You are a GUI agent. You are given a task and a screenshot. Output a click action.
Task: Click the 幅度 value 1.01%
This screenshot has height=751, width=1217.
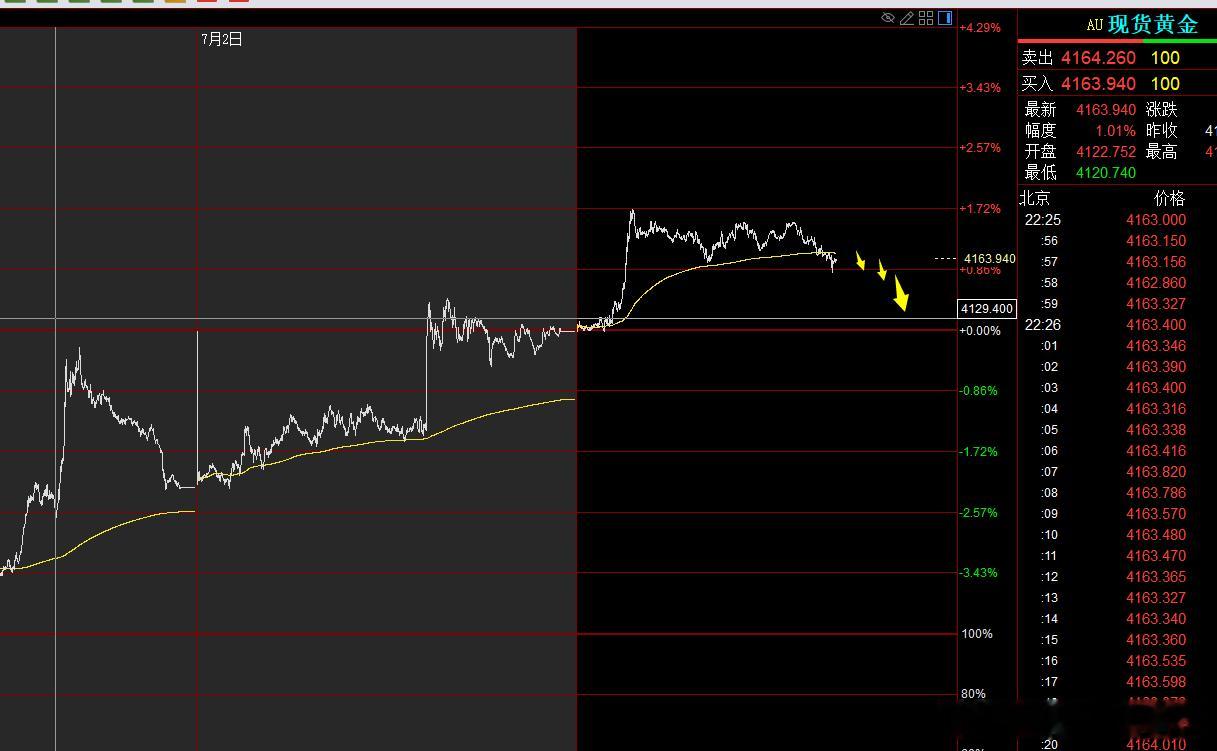[x=1115, y=131]
